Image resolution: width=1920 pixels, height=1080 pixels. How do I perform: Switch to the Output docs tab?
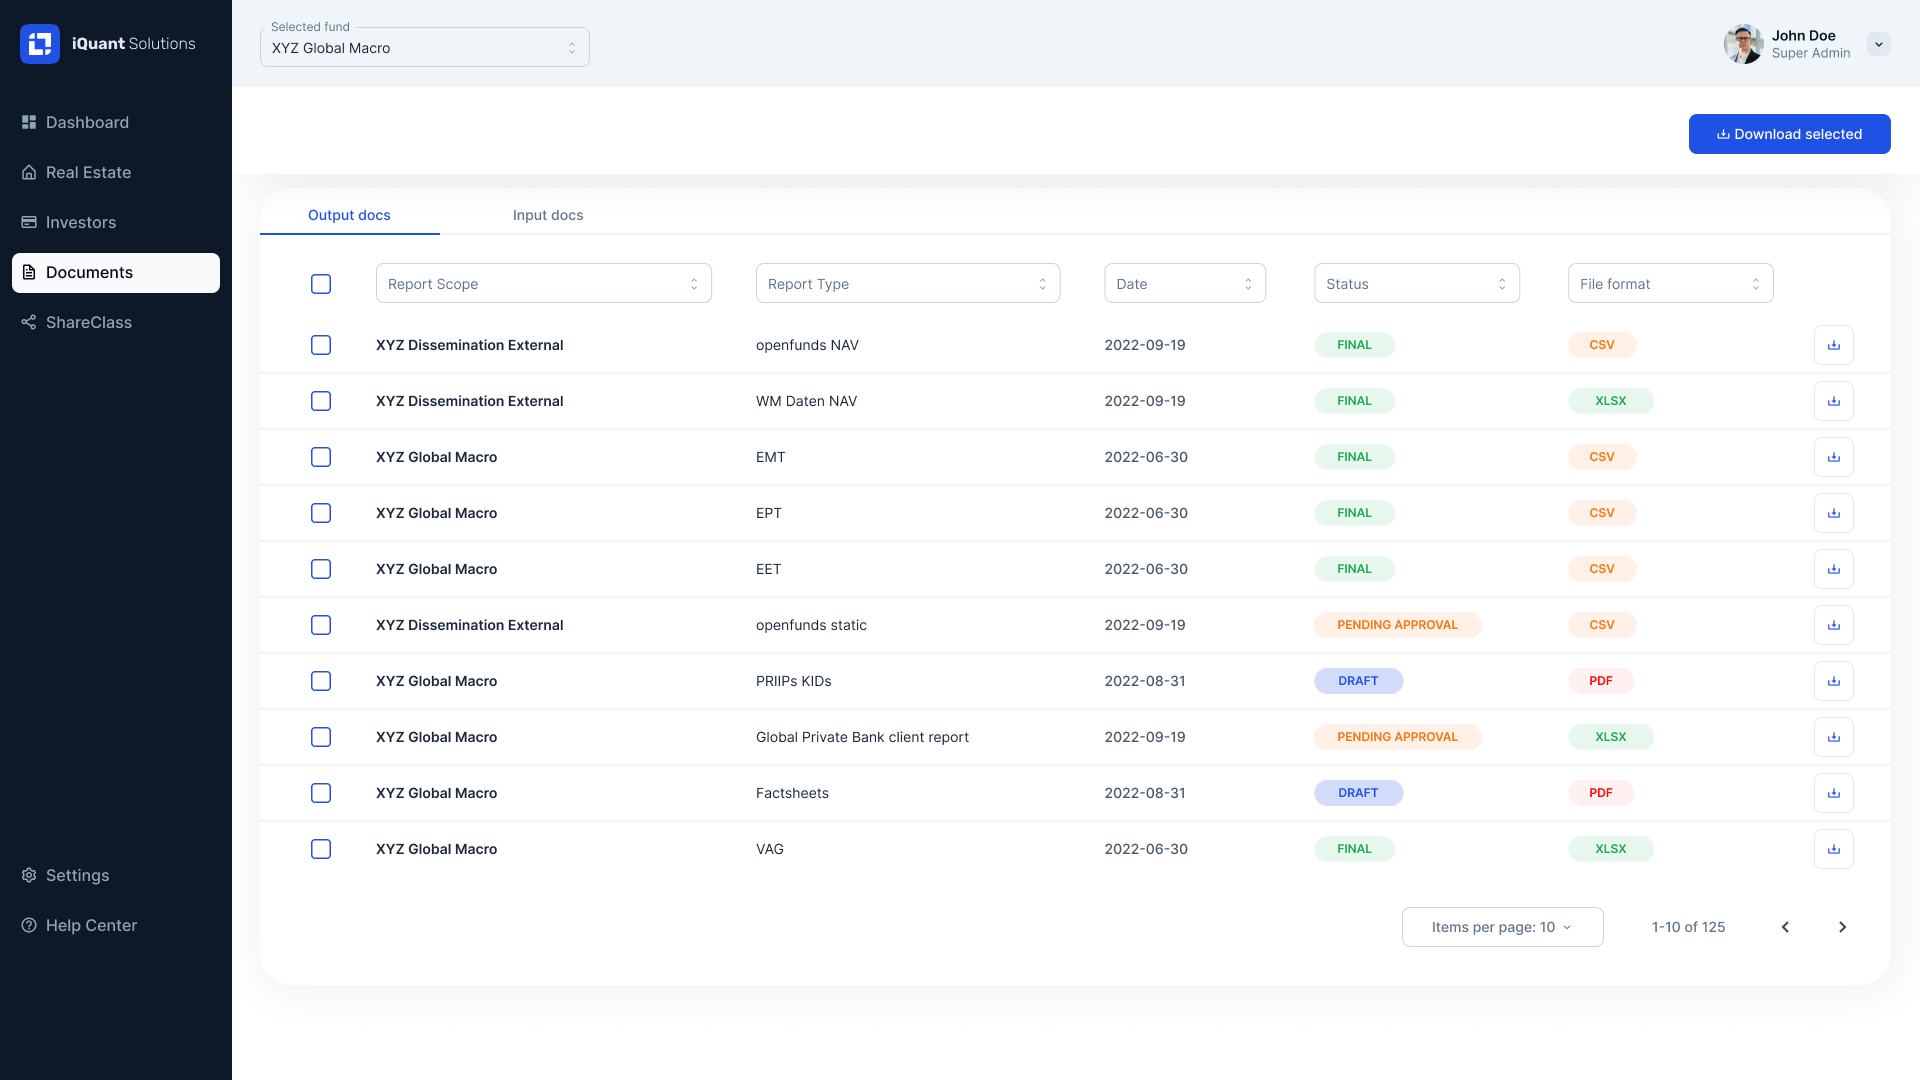(349, 215)
